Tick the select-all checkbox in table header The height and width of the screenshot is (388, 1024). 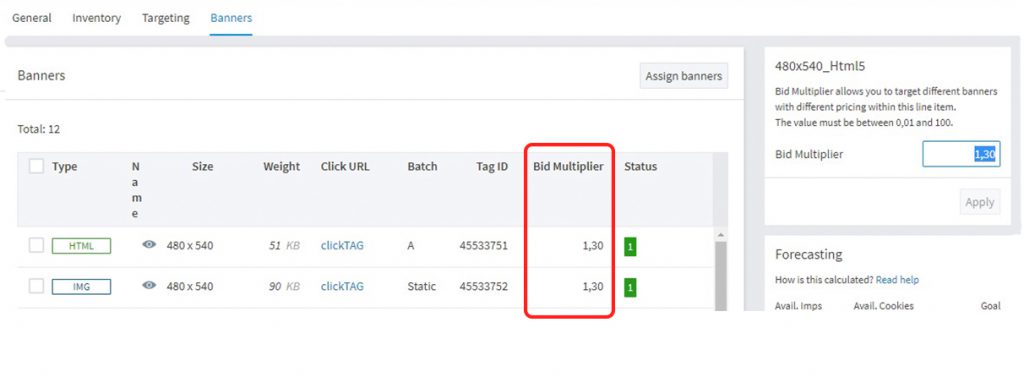coord(37,166)
